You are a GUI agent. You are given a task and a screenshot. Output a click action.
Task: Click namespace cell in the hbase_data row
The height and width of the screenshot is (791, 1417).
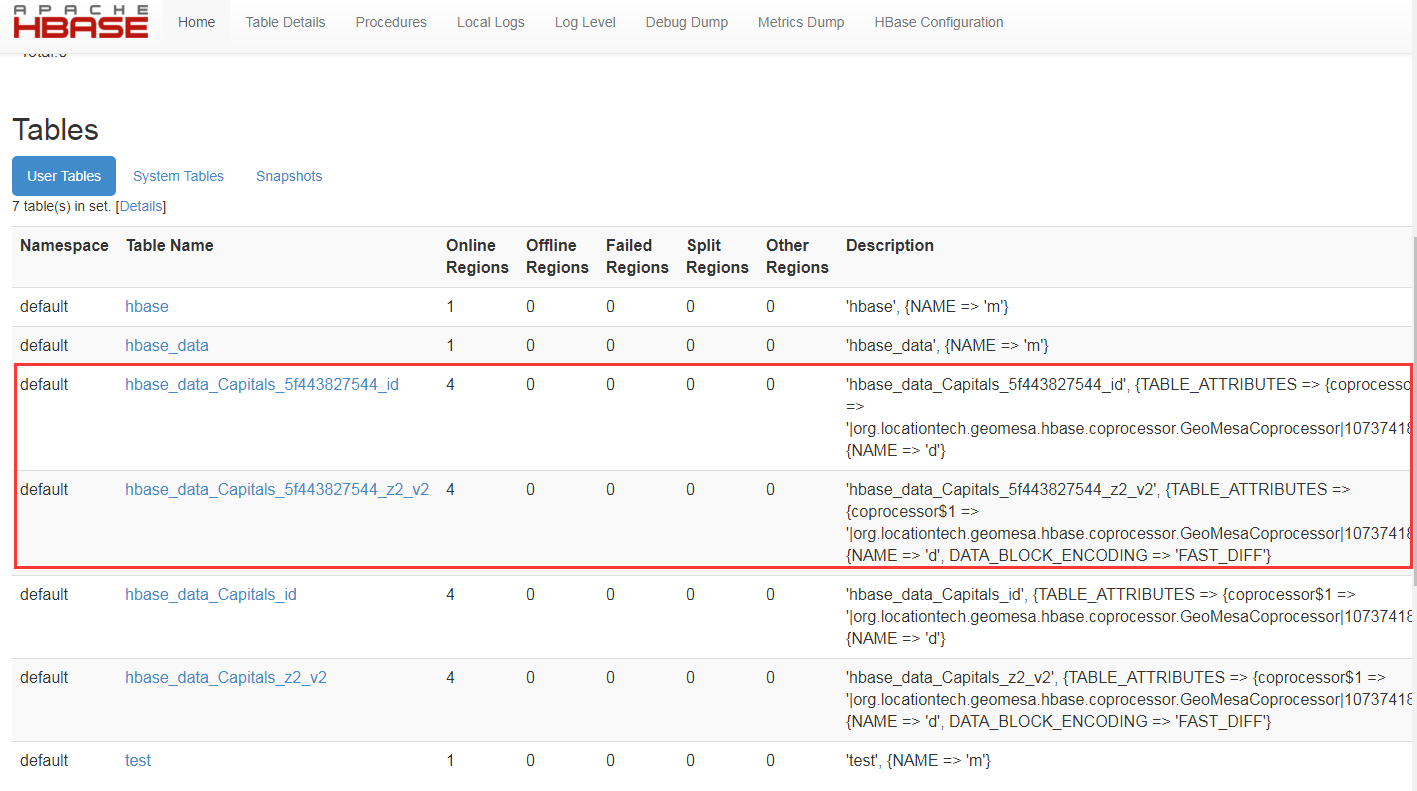[44, 345]
